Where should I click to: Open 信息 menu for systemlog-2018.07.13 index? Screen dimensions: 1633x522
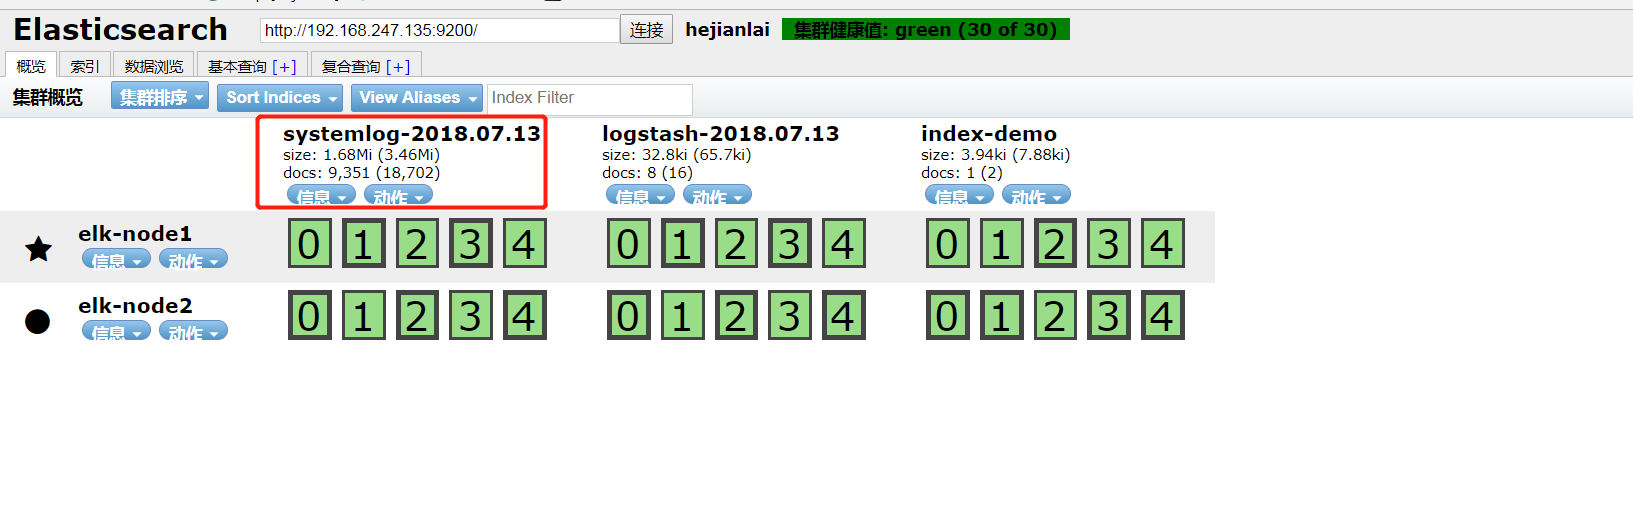(321, 196)
